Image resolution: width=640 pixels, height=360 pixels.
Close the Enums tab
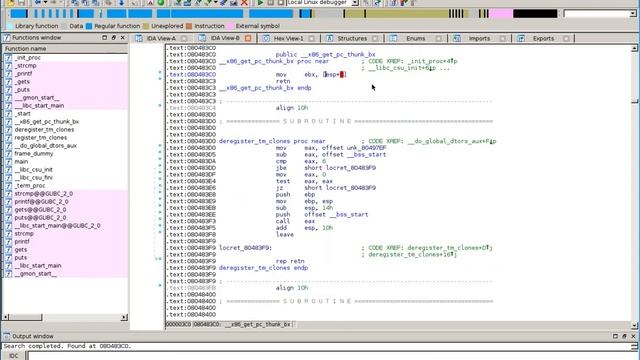(439, 38)
